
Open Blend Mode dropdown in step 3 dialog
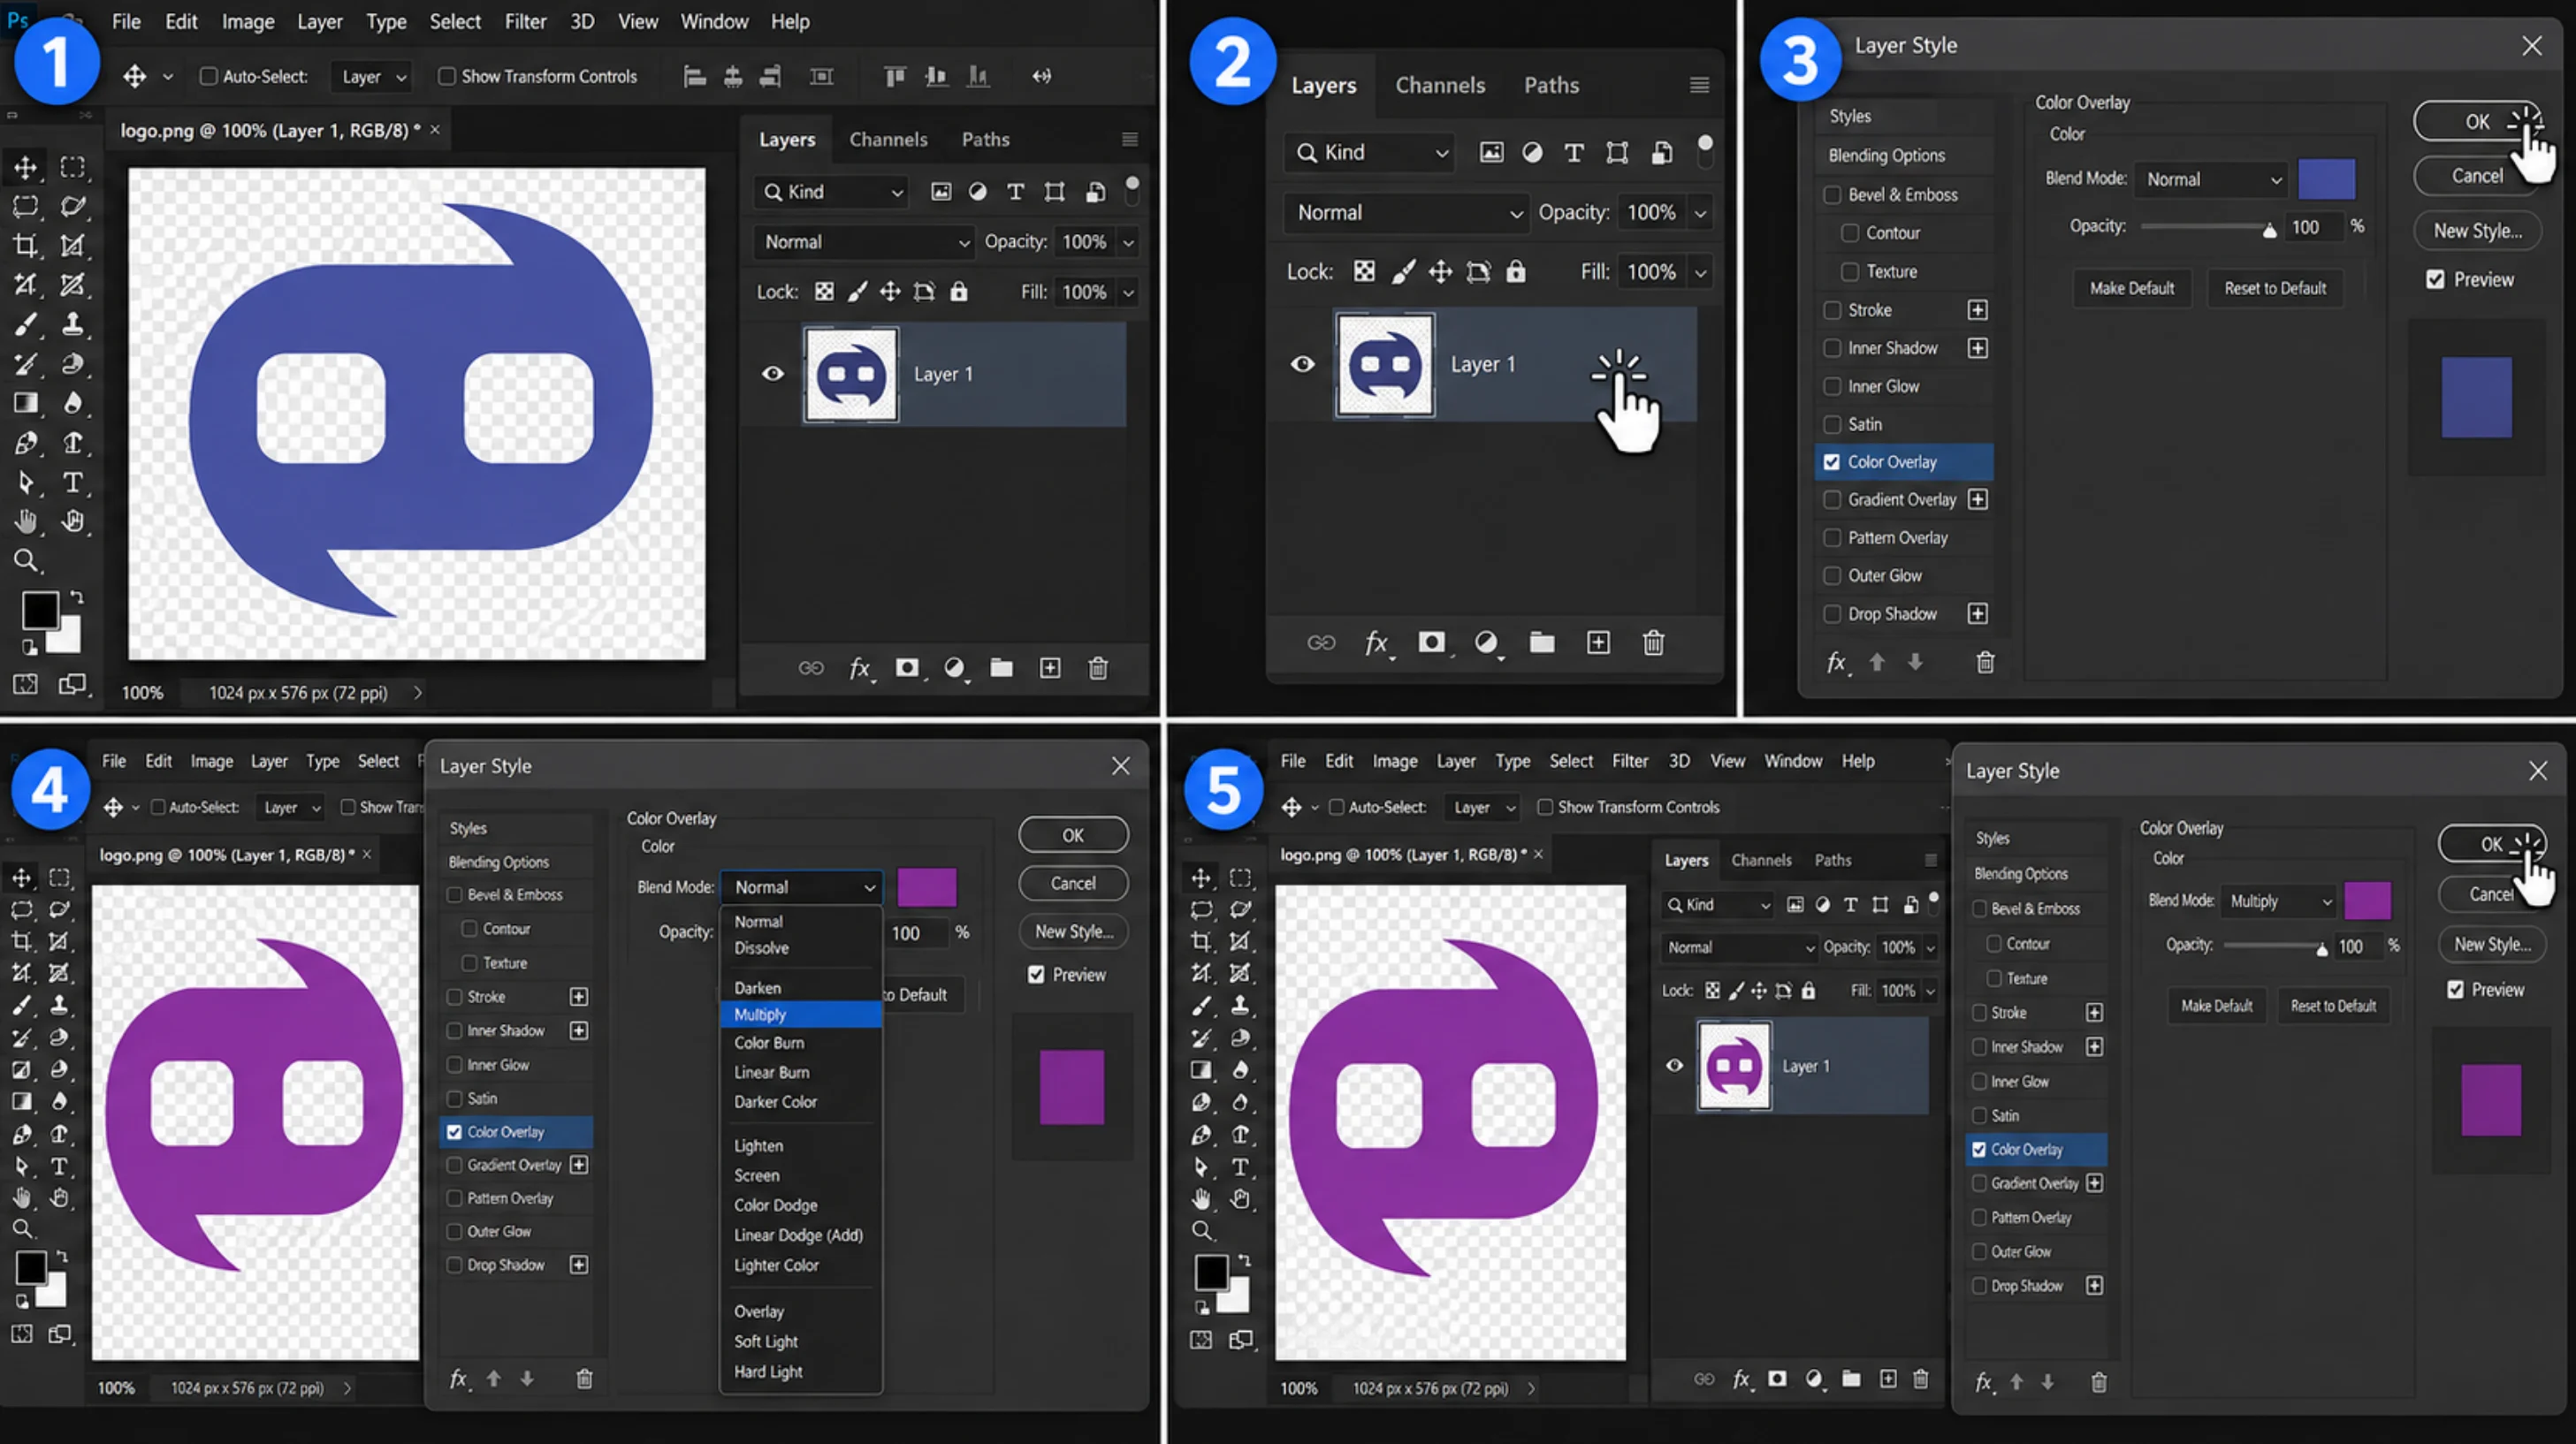(2211, 180)
